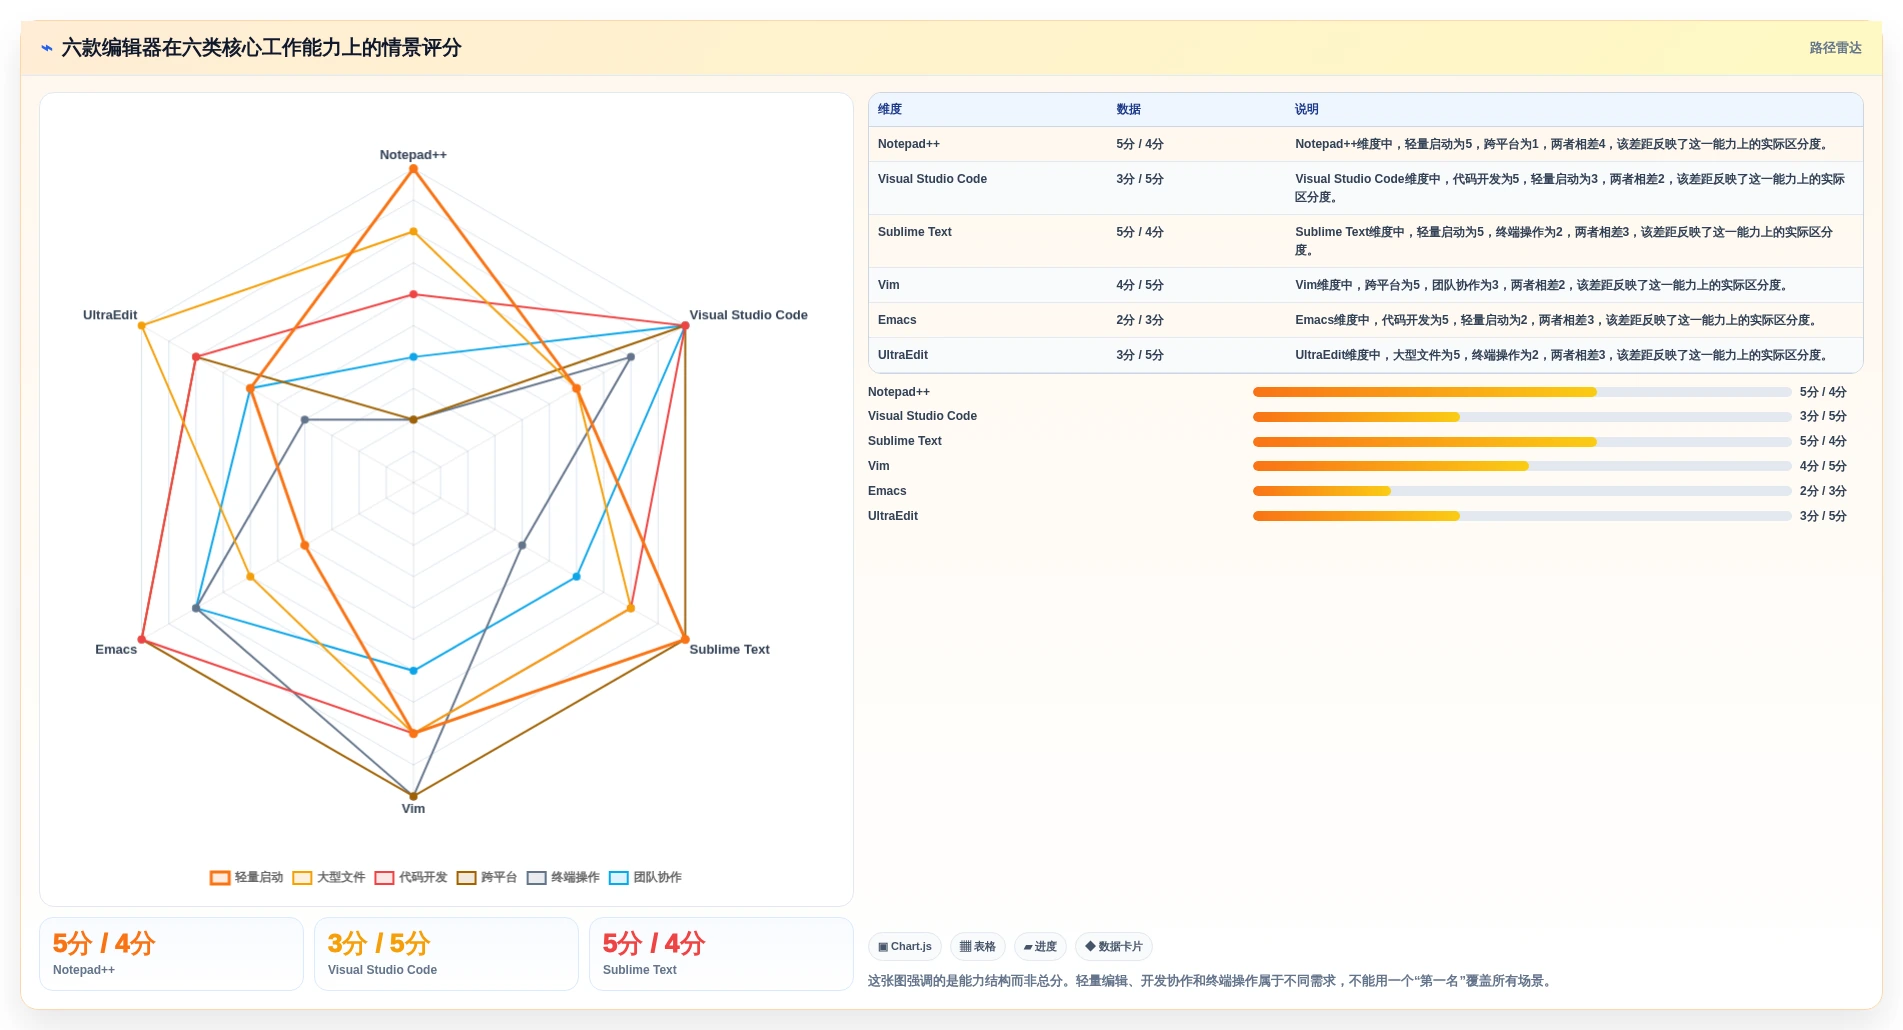Viewport: 1903px width, 1030px height.
Task: Toggle the 轻量启动 legend series
Action: tap(247, 877)
